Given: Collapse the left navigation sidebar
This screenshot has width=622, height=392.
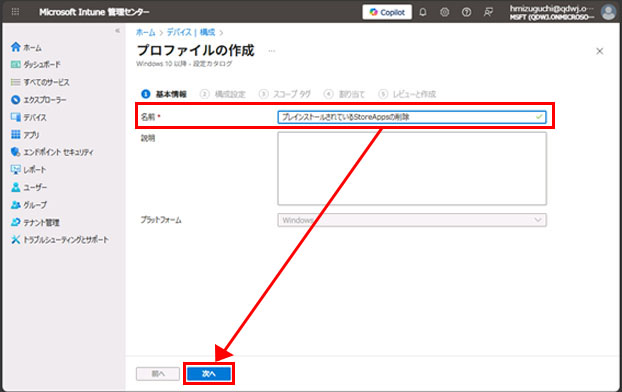Looking at the screenshot, I should 117,31.
